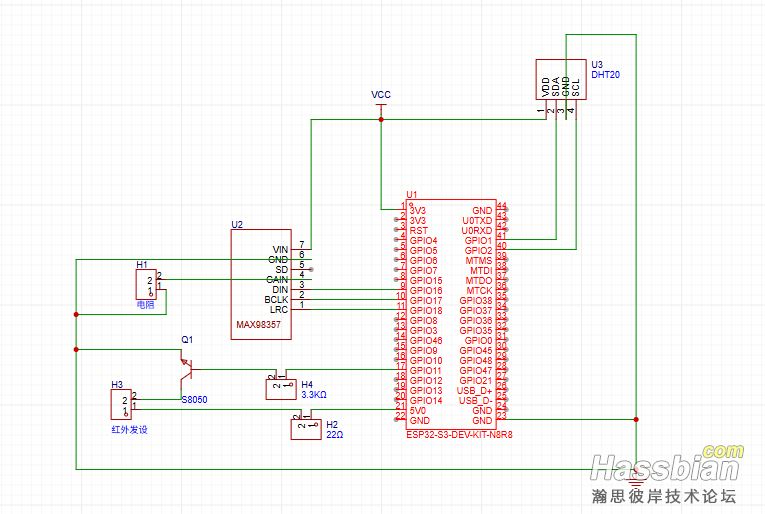Viewport: 765px width, 514px height.
Task: Click the VIN pin on MAX98357
Action: tap(280, 250)
